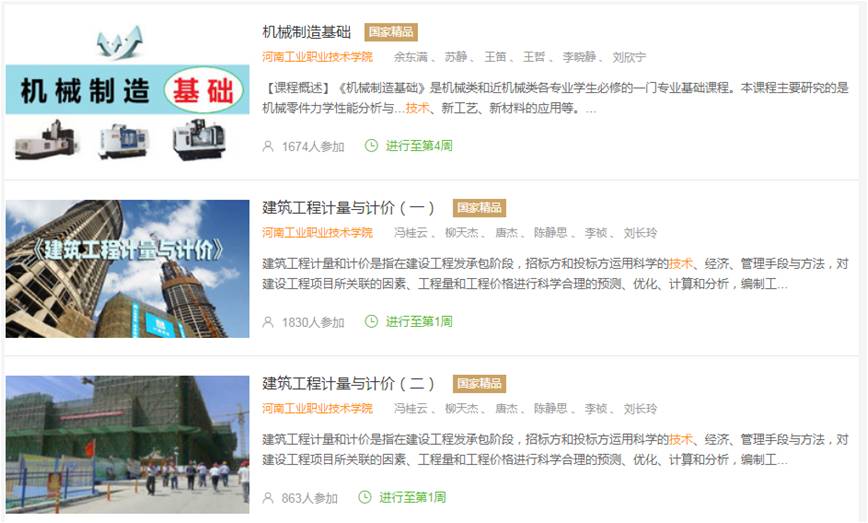
Task: Click the 国家精品 badge beside 建筑工程计量与计价（一）
Action: click(x=479, y=208)
